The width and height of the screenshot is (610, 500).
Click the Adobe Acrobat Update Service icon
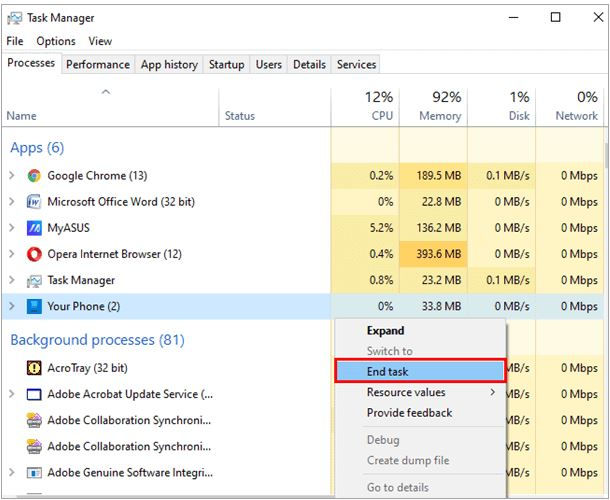34,395
